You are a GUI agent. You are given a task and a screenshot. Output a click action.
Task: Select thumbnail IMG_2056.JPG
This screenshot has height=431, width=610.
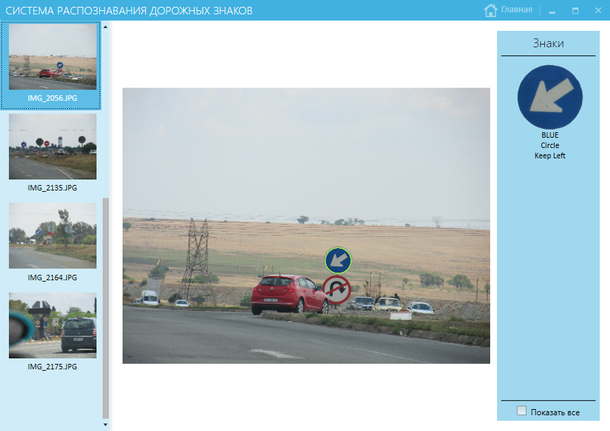(x=53, y=57)
